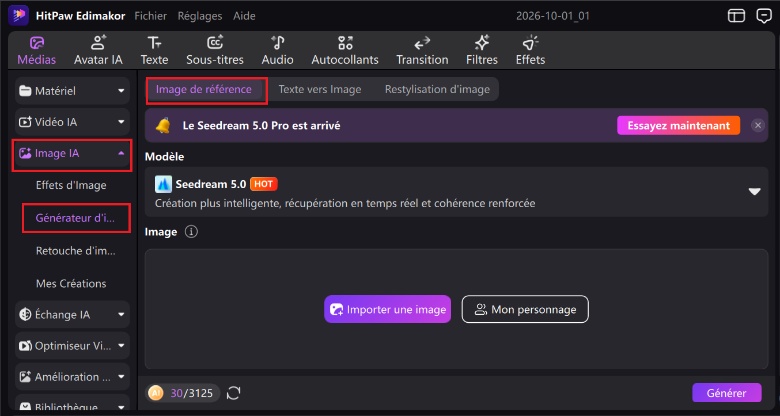The image size is (780, 416).
Task: Click the Essayez maintenant button
Action: point(679,125)
